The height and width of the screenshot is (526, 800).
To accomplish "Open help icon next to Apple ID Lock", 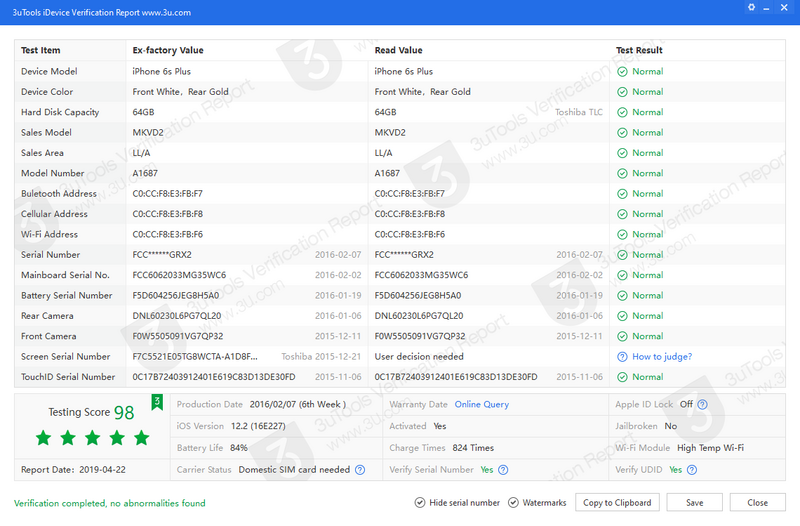I will [x=703, y=405].
